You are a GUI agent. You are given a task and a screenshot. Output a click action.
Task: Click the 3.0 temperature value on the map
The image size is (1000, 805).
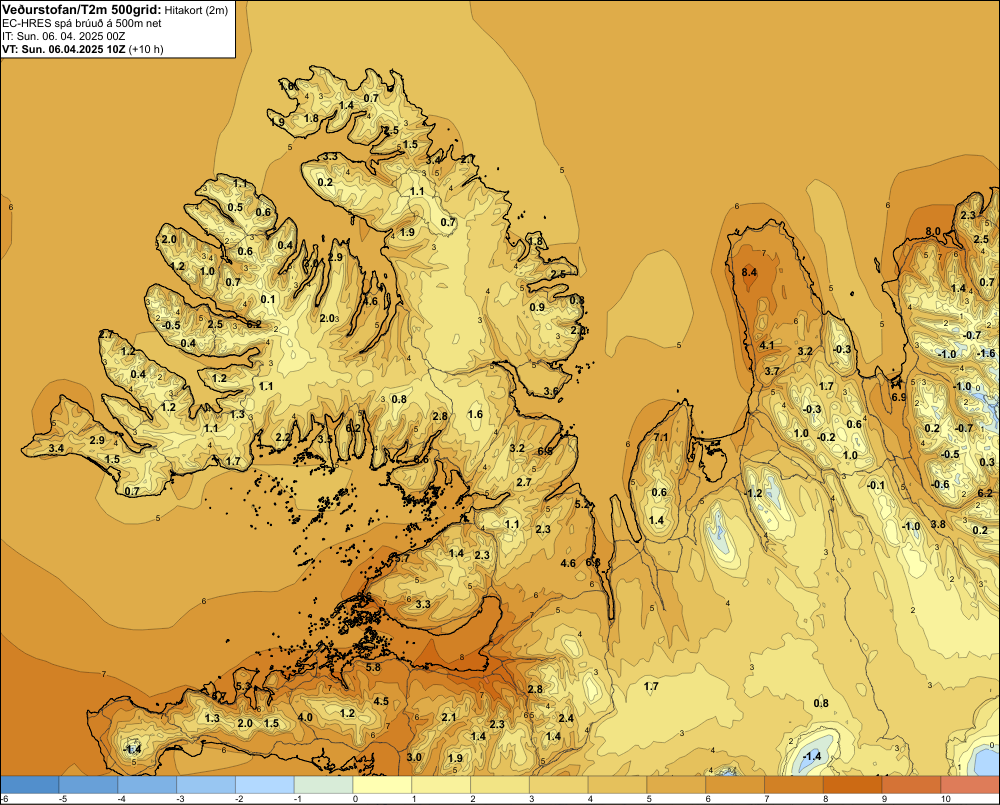click(414, 757)
